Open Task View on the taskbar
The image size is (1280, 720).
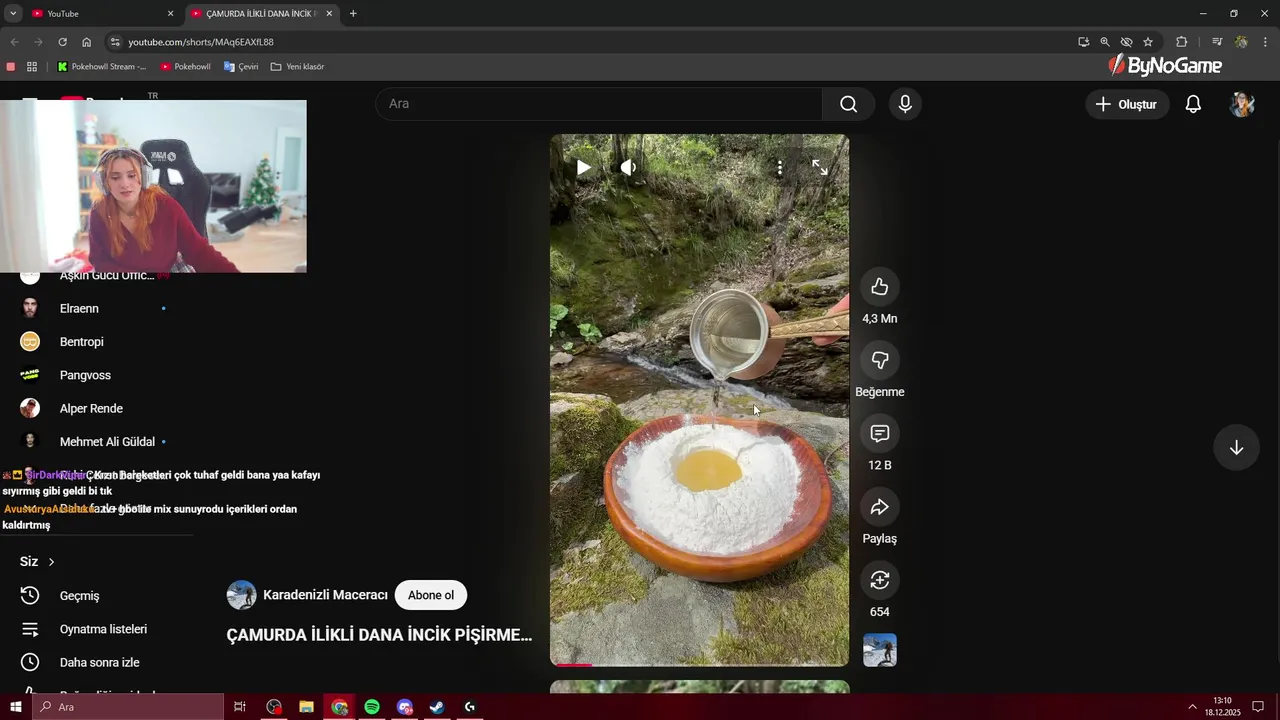[x=240, y=707]
